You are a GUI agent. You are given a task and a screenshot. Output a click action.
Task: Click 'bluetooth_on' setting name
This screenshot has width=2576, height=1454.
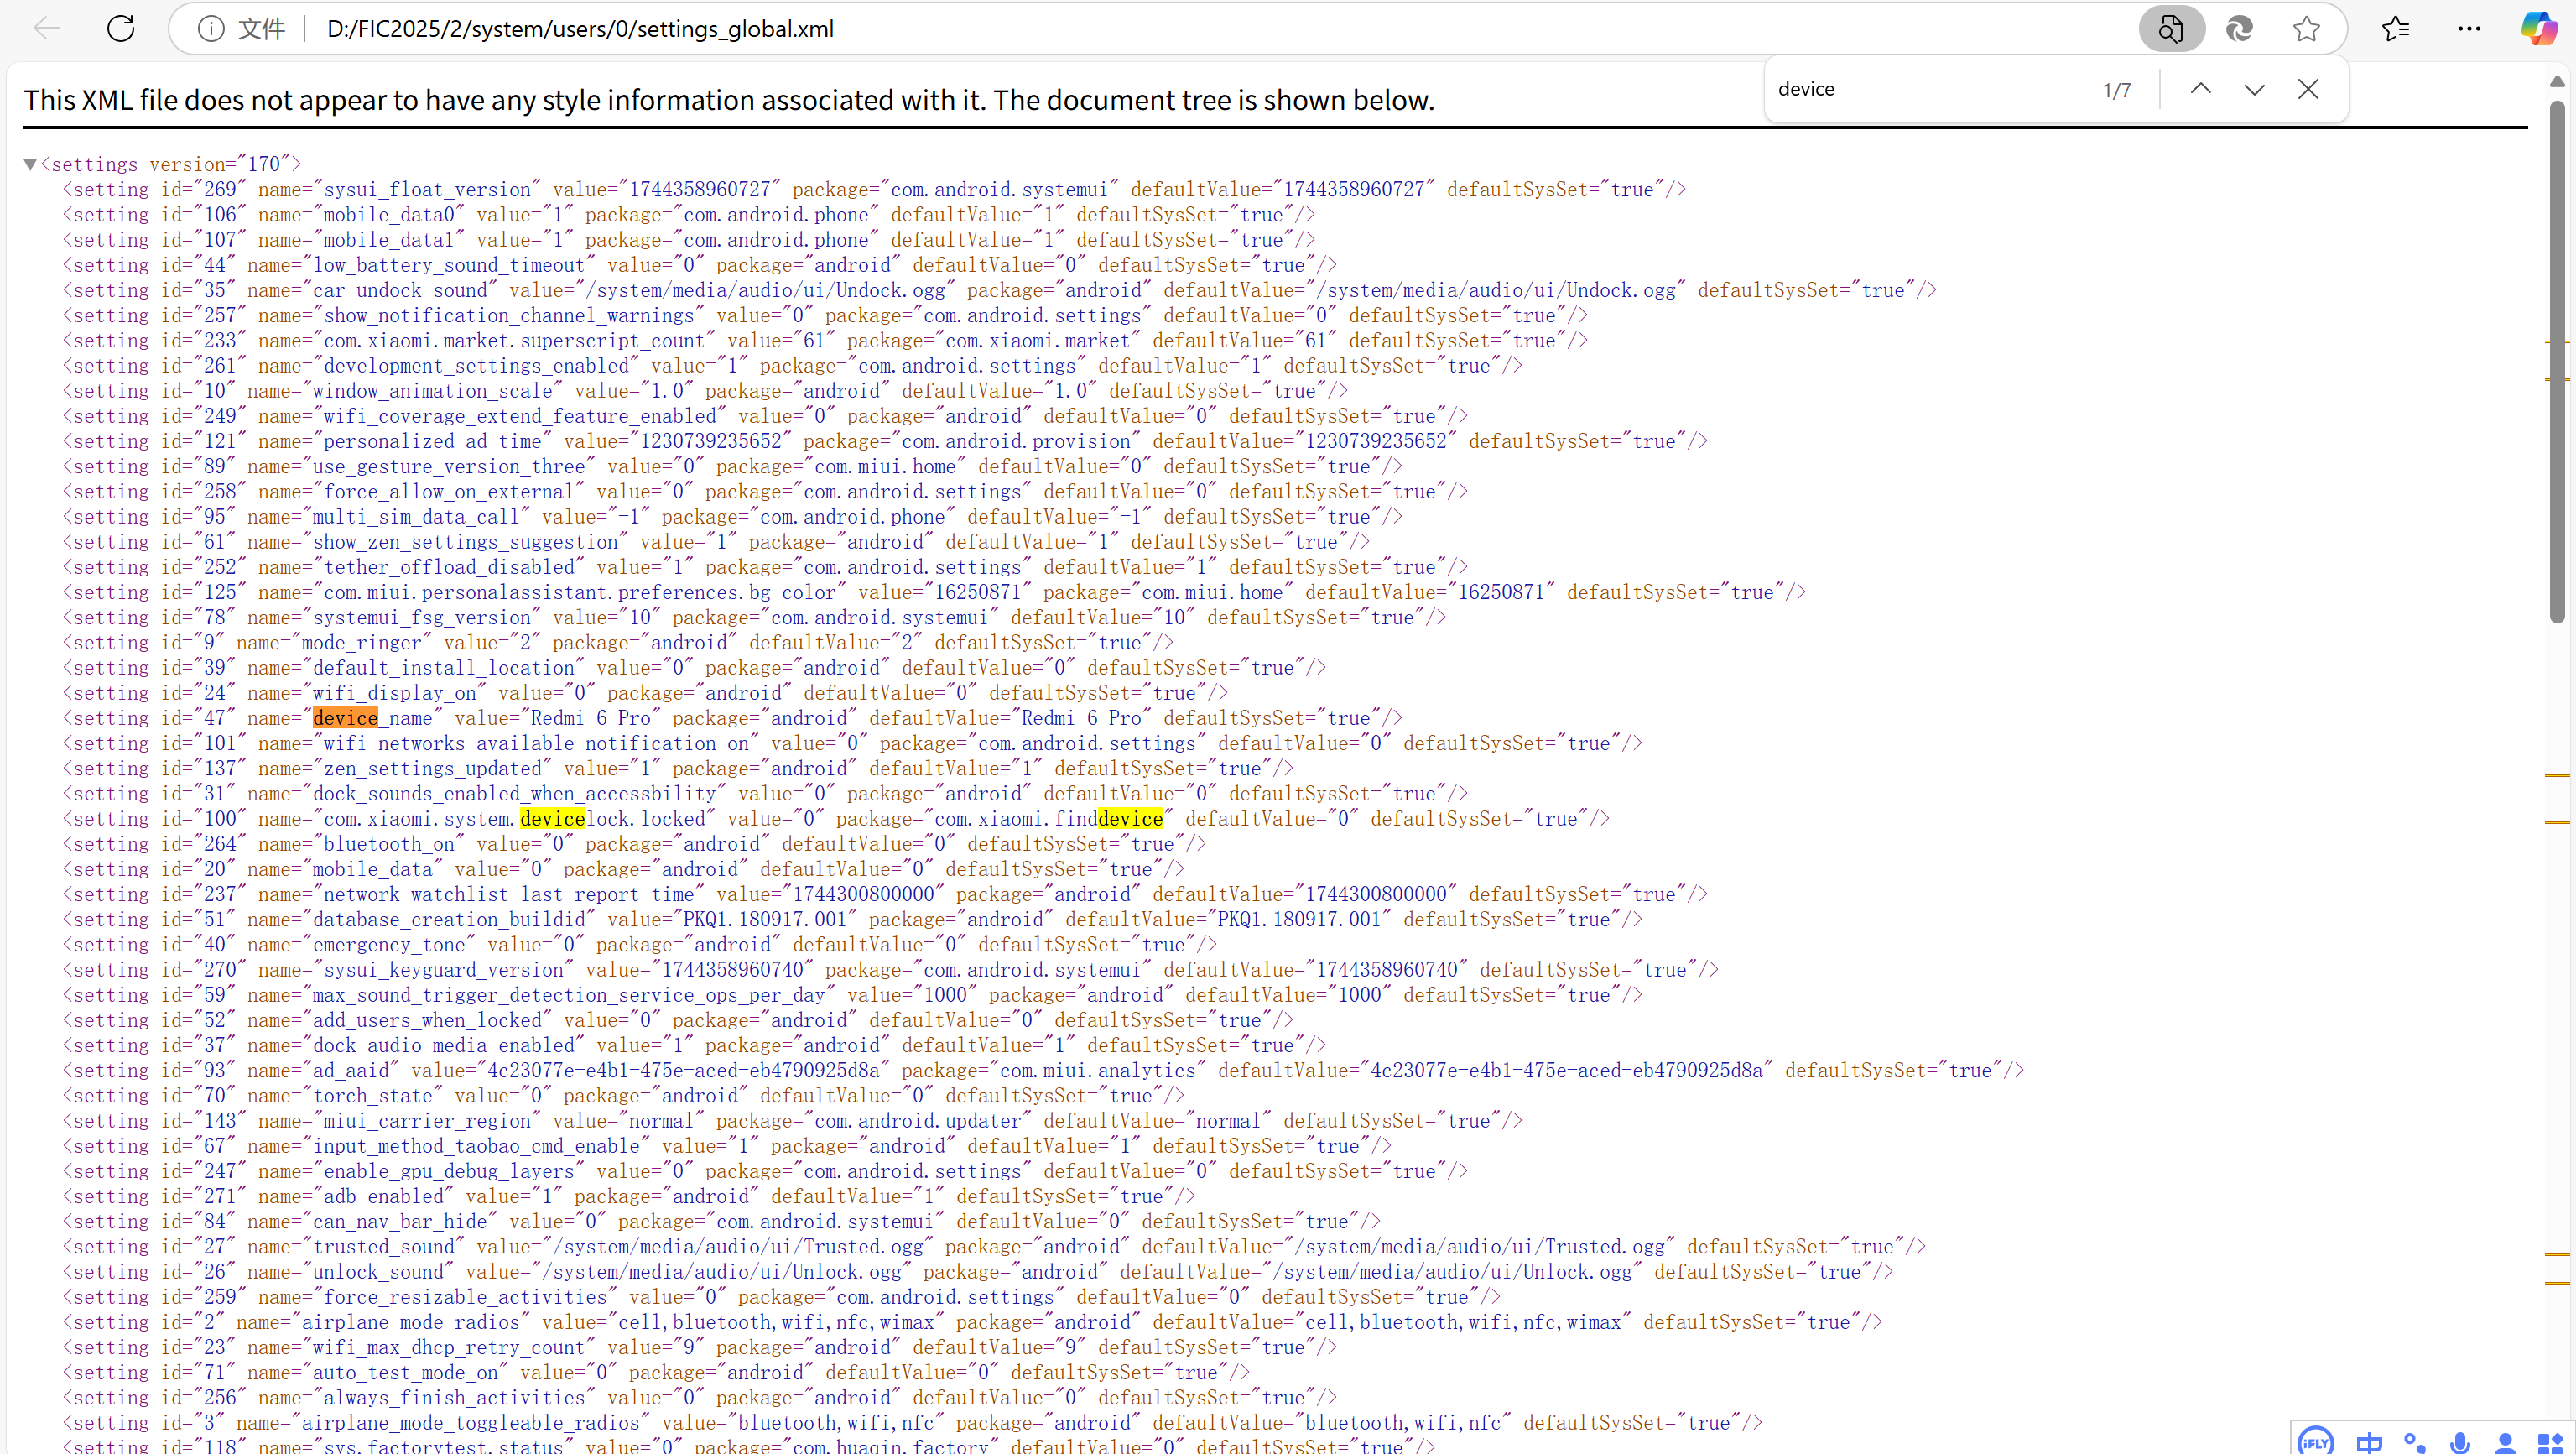(389, 844)
